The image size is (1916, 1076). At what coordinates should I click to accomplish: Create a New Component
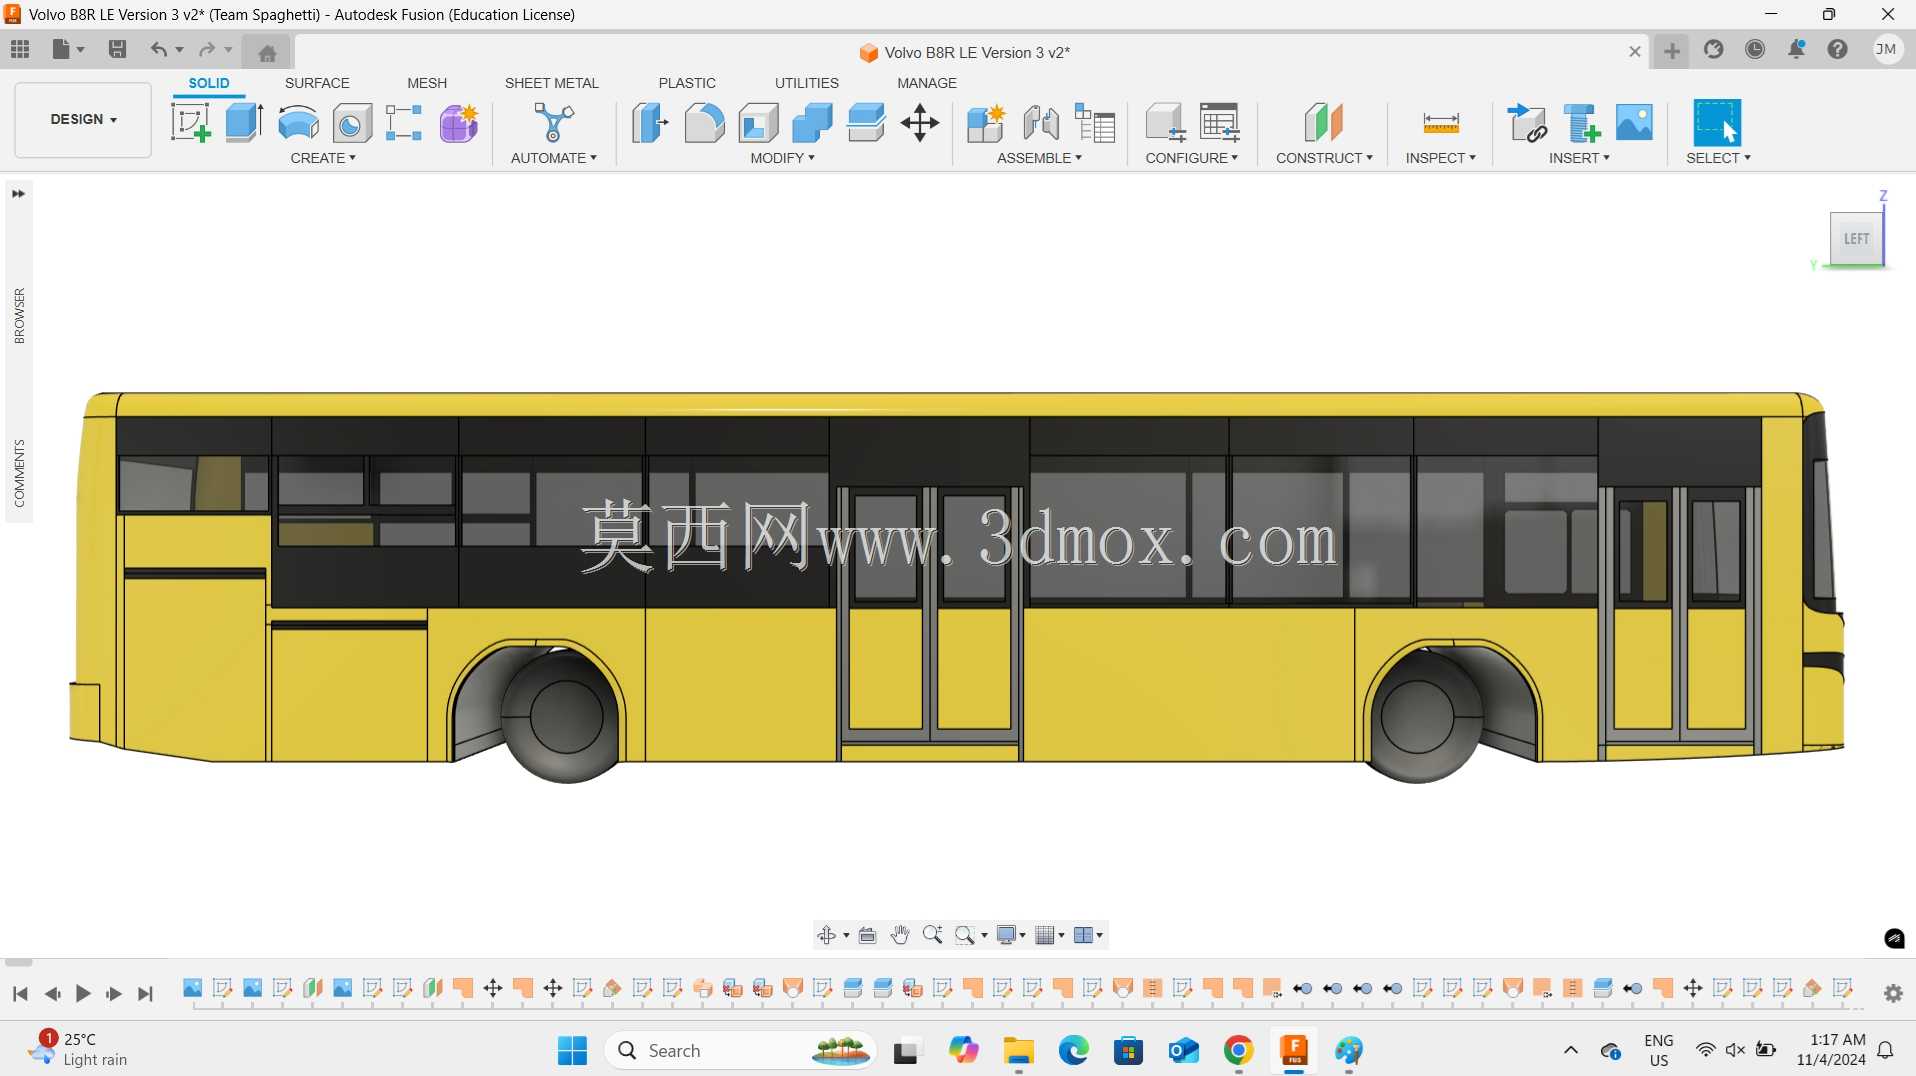point(986,123)
